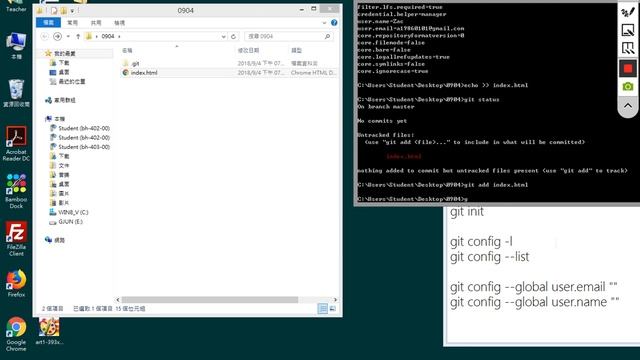The height and width of the screenshot is (360, 640).
Task: Sort files by the 修改日期 (Date modified) column
Action: pyautogui.click(x=248, y=50)
